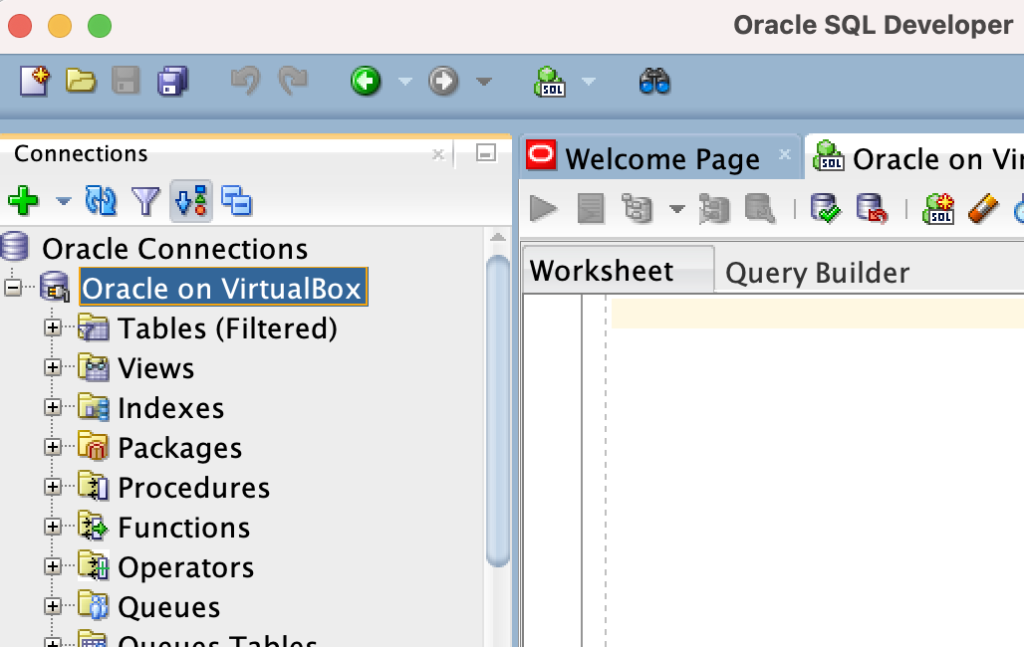Select the Oracle on VirtualBox connection
This screenshot has width=1024, height=647.
[x=222, y=288]
